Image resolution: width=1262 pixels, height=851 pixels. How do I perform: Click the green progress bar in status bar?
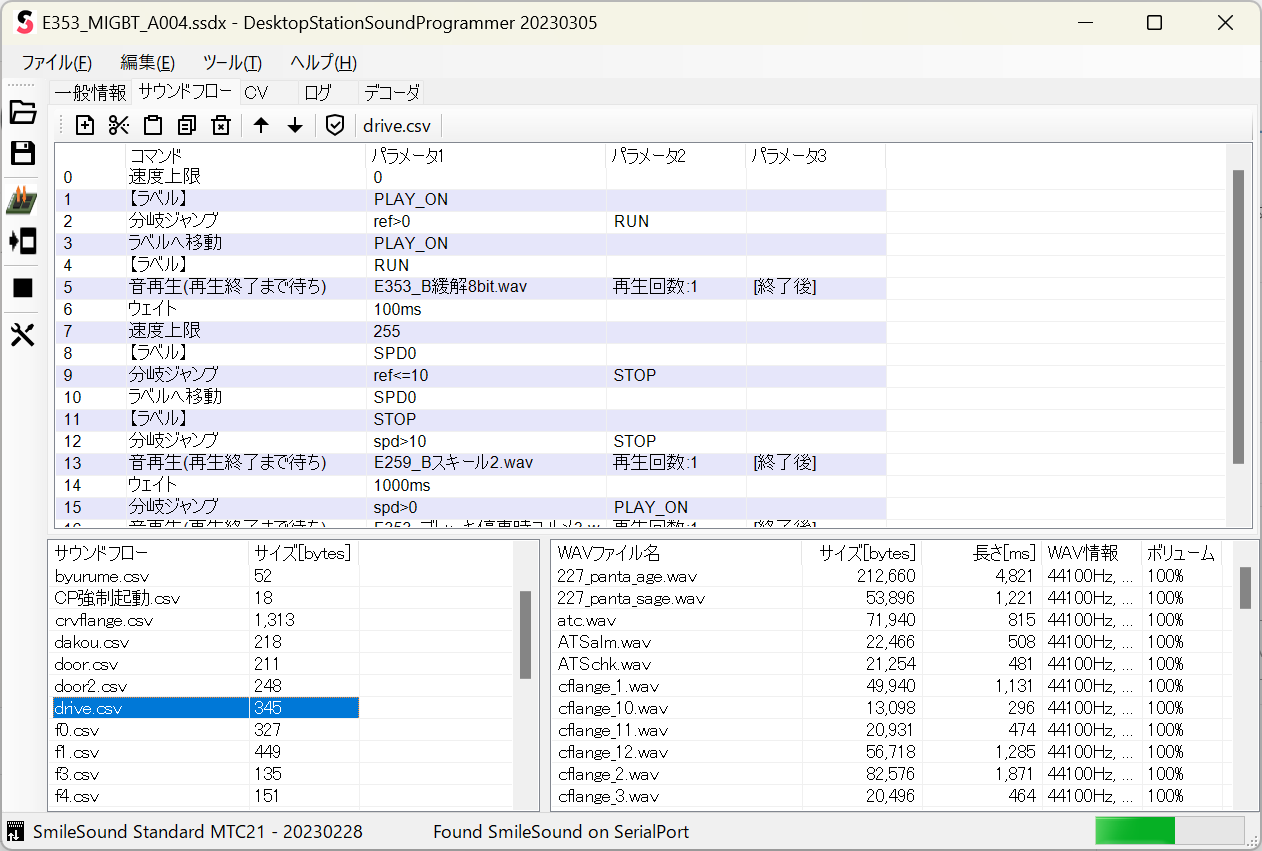click(x=1135, y=831)
